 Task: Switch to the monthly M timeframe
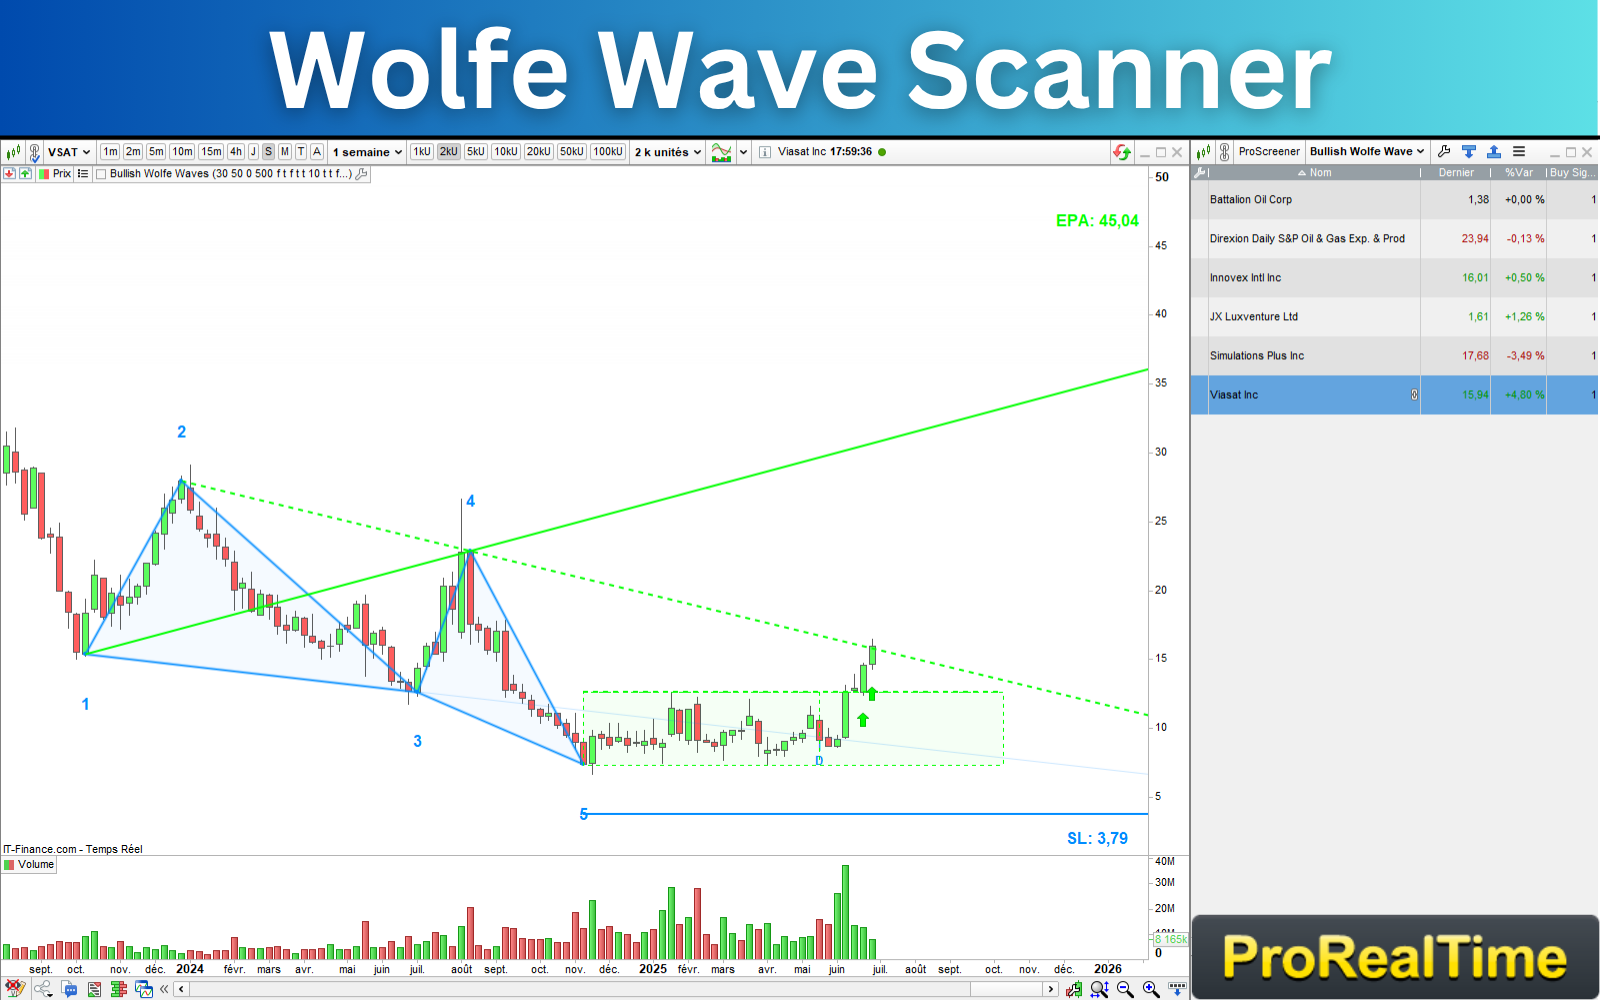(x=285, y=152)
